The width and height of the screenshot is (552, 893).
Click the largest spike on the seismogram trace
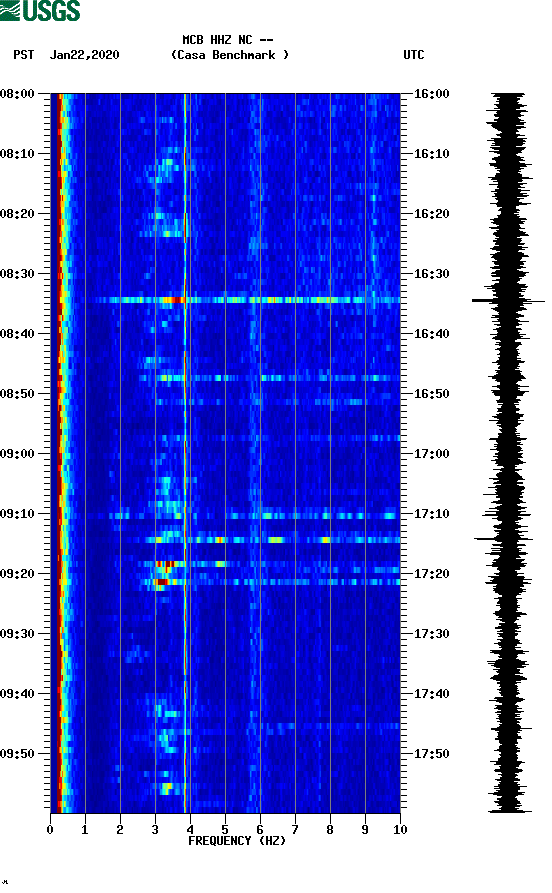coord(508,301)
